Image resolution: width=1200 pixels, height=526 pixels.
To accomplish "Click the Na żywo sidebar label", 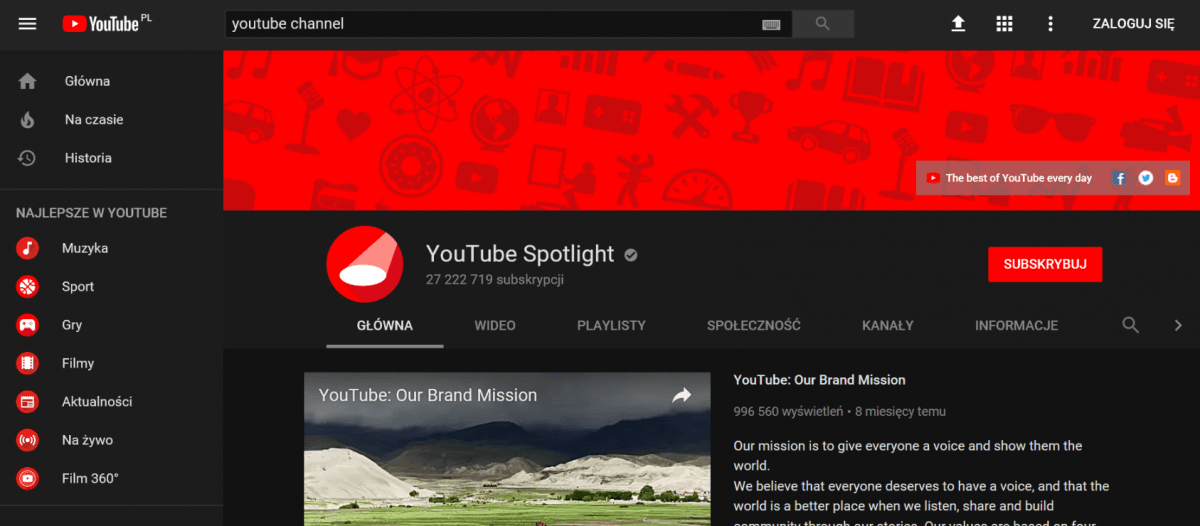I will pyautogui.click(x=87, y=440).
